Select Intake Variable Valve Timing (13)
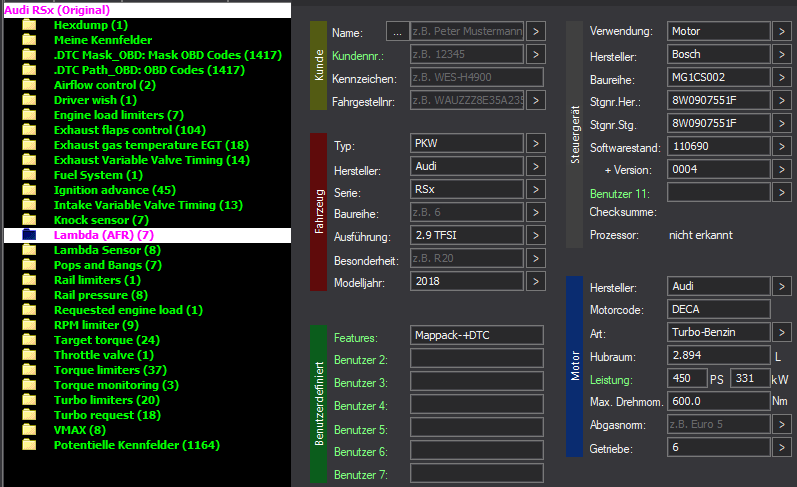This screenshot has height=487, width=797. [148, 205]
